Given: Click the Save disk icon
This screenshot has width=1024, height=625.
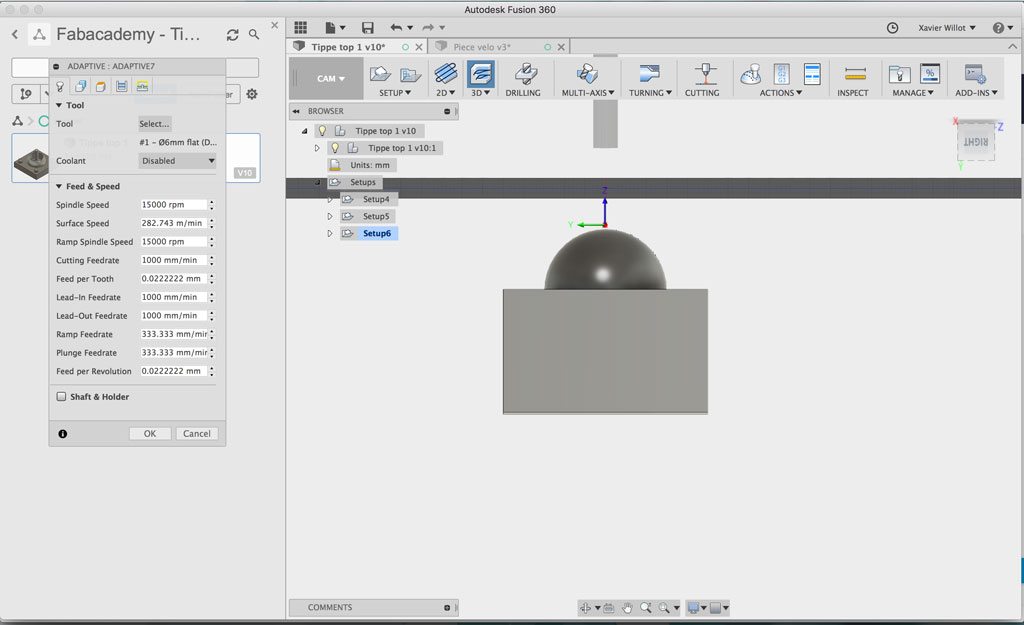Looking at the screenshot, I should pos(368,27).
